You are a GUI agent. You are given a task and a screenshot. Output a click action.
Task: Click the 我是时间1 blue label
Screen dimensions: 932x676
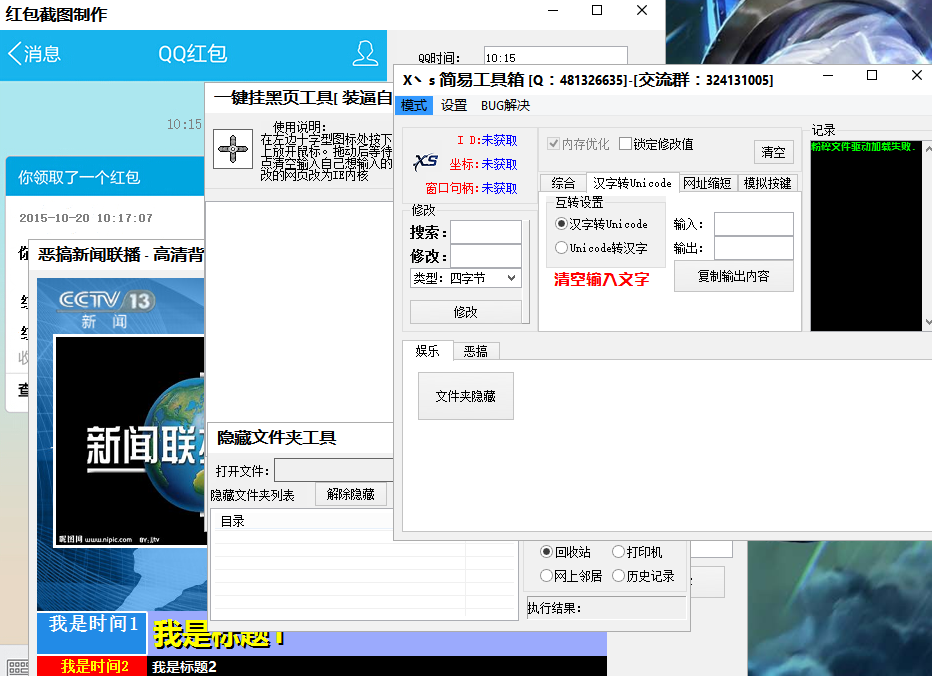click(x=93, y=632)
